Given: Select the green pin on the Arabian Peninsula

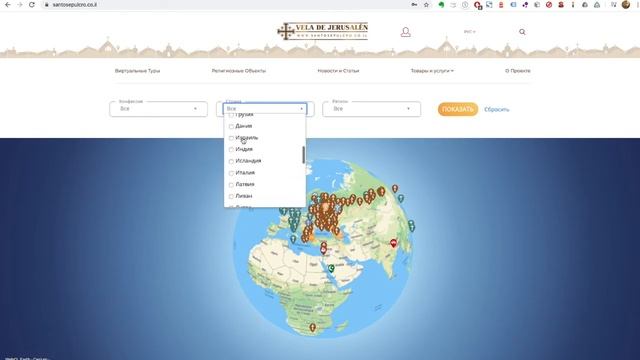Looking at the screenshot, I should click(331, 268).
